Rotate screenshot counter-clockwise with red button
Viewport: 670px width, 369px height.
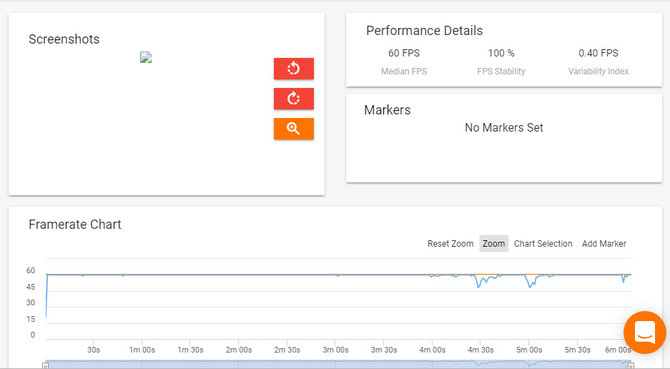coord(294,68)
